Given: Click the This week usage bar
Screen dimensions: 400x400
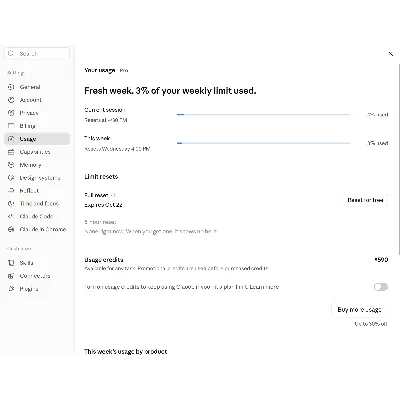Looking at the screenshot, I should click(263, 143).
